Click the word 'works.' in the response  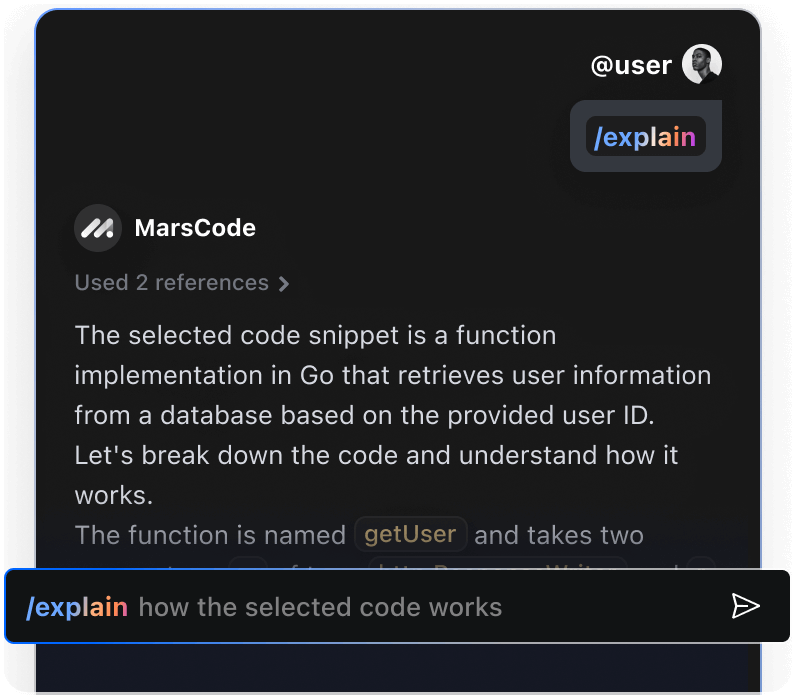(x=114, y=495)
